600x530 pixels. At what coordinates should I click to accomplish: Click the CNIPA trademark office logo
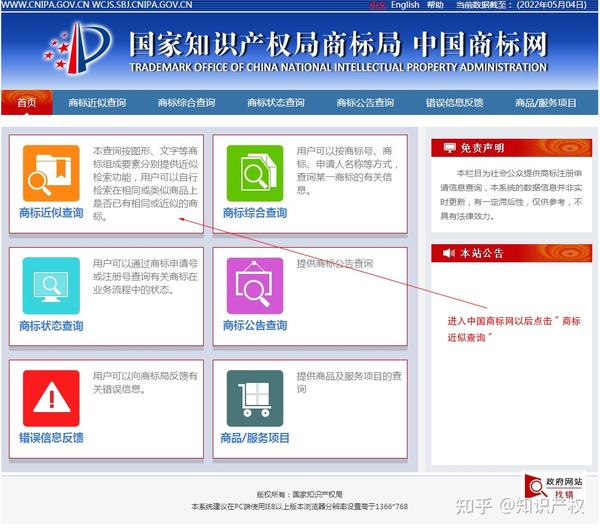tap(78, 48)
